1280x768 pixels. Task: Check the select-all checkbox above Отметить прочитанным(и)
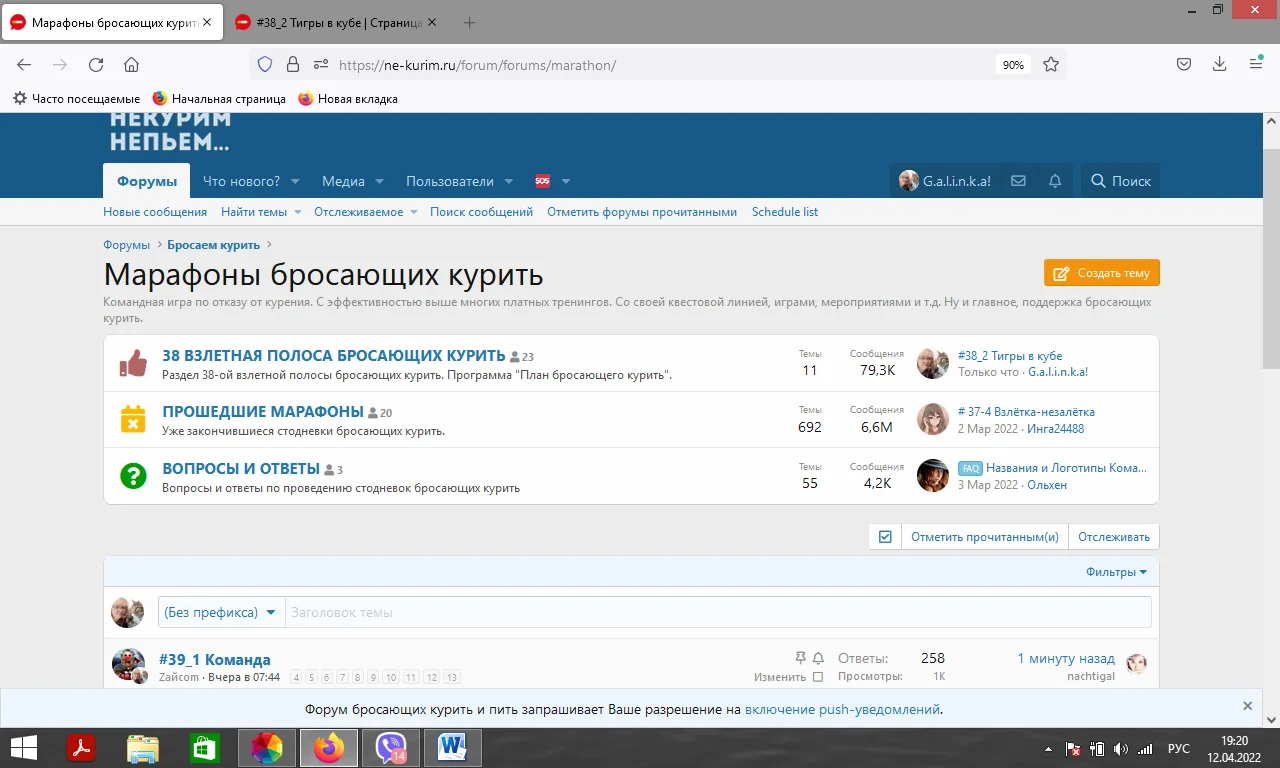[x=884, y=536]
